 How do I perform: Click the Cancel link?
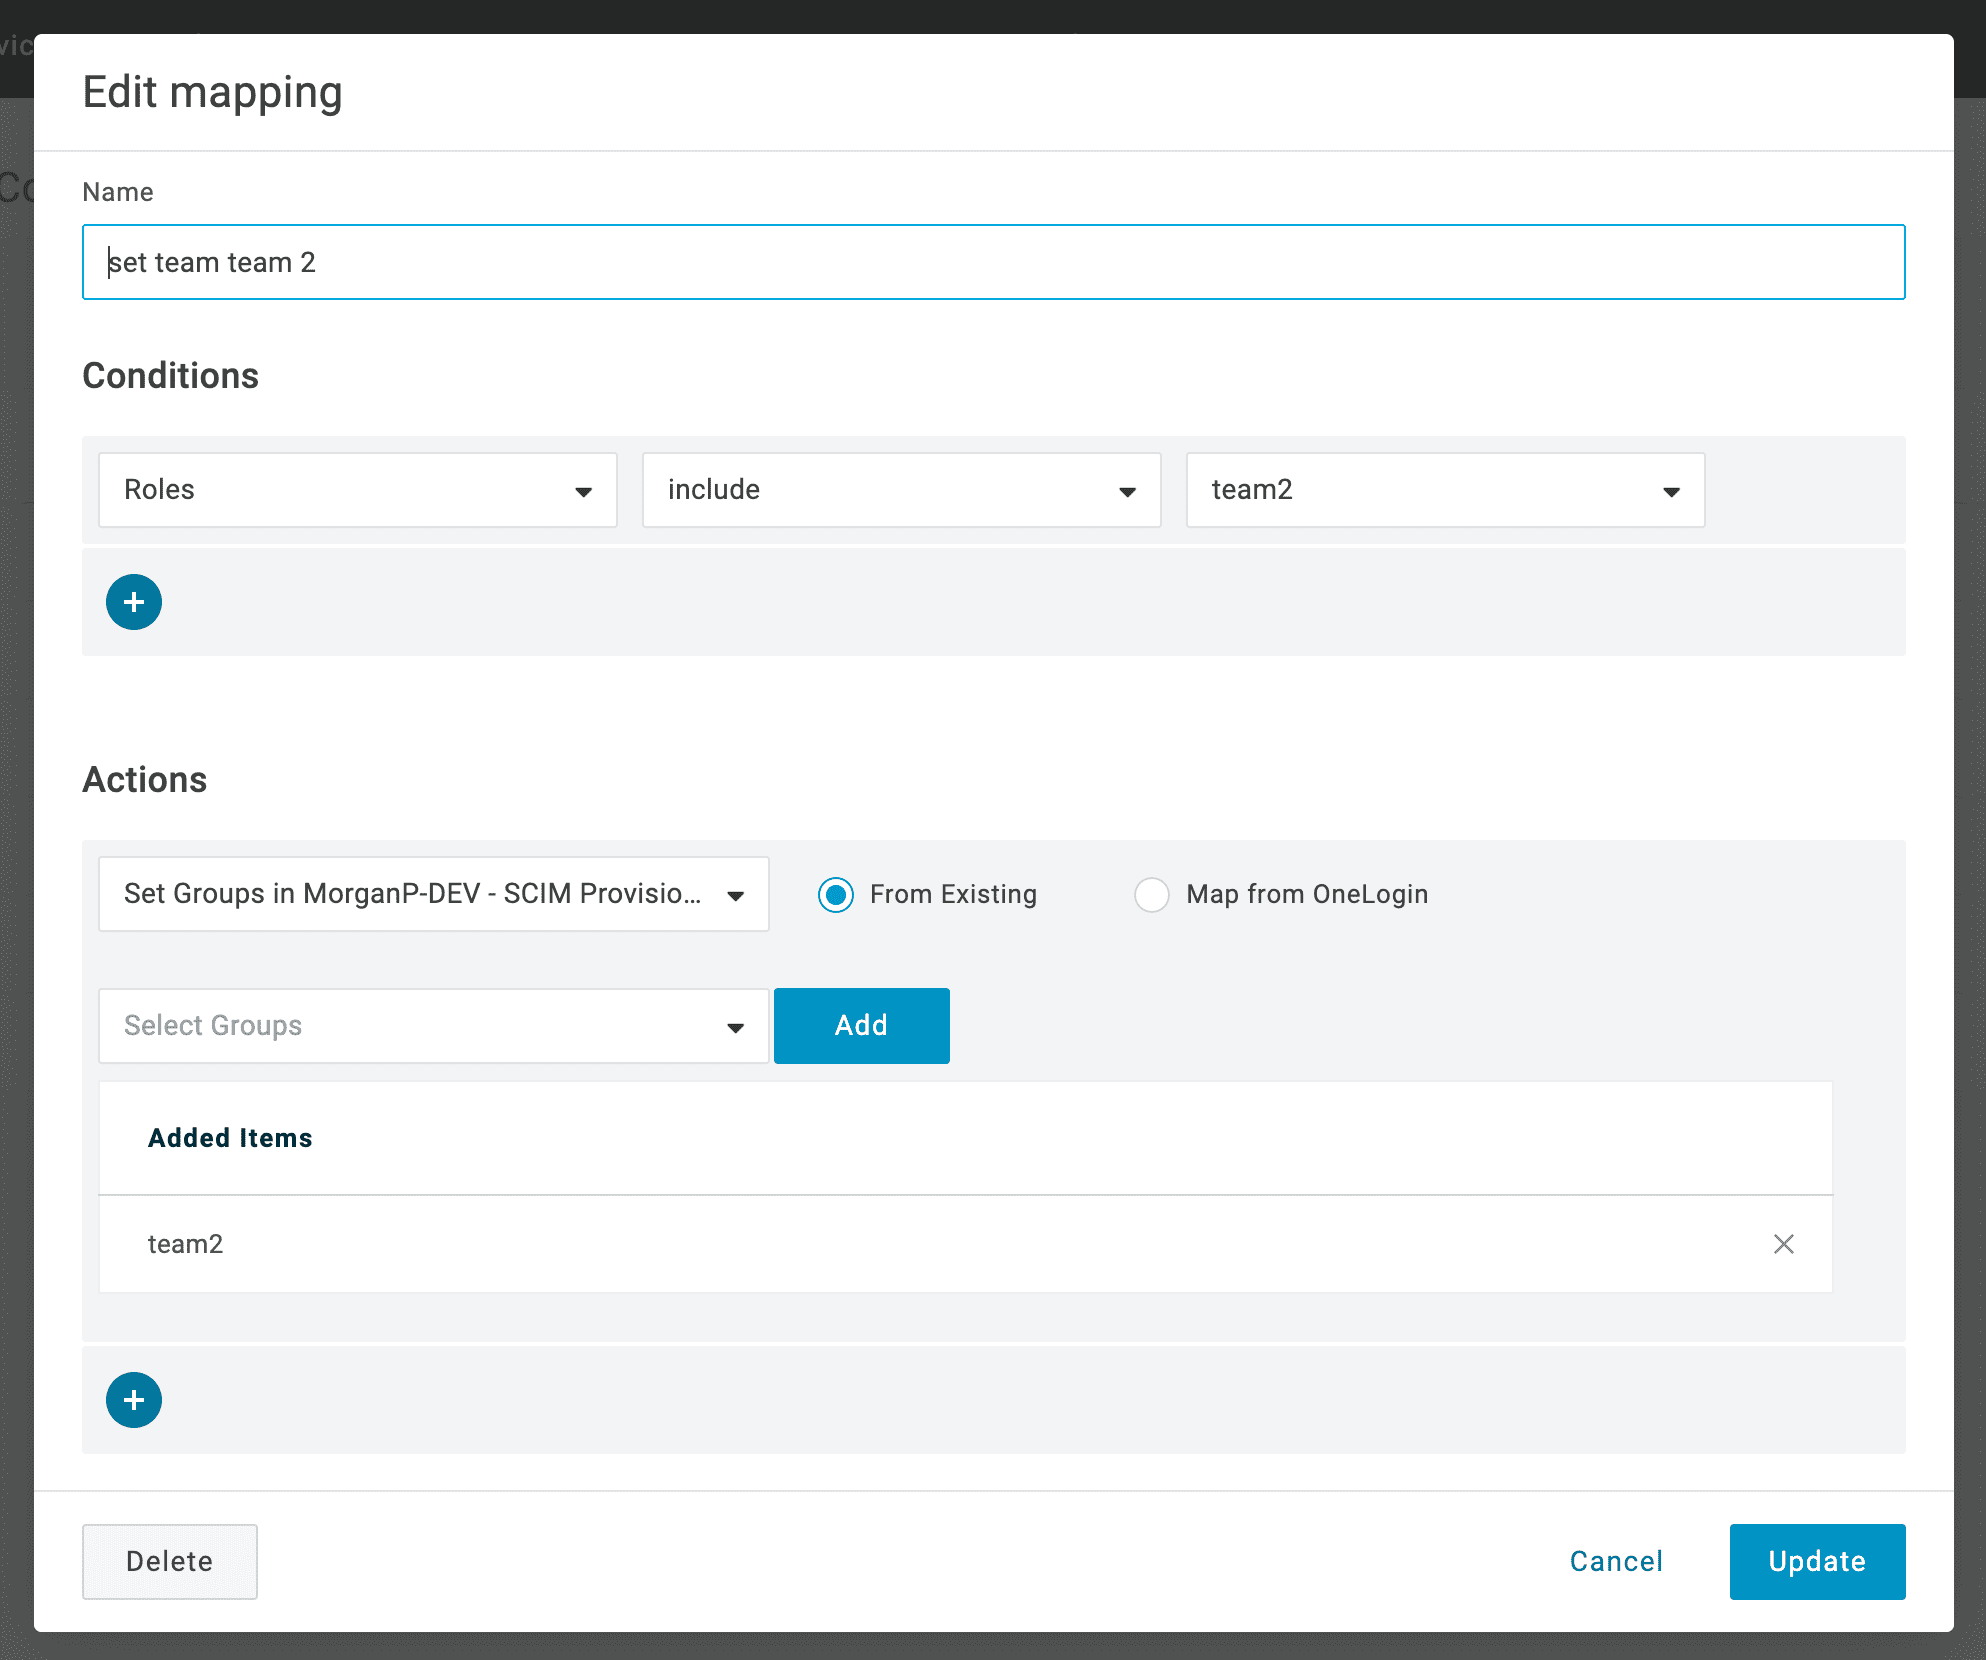coord(1616,1561)
